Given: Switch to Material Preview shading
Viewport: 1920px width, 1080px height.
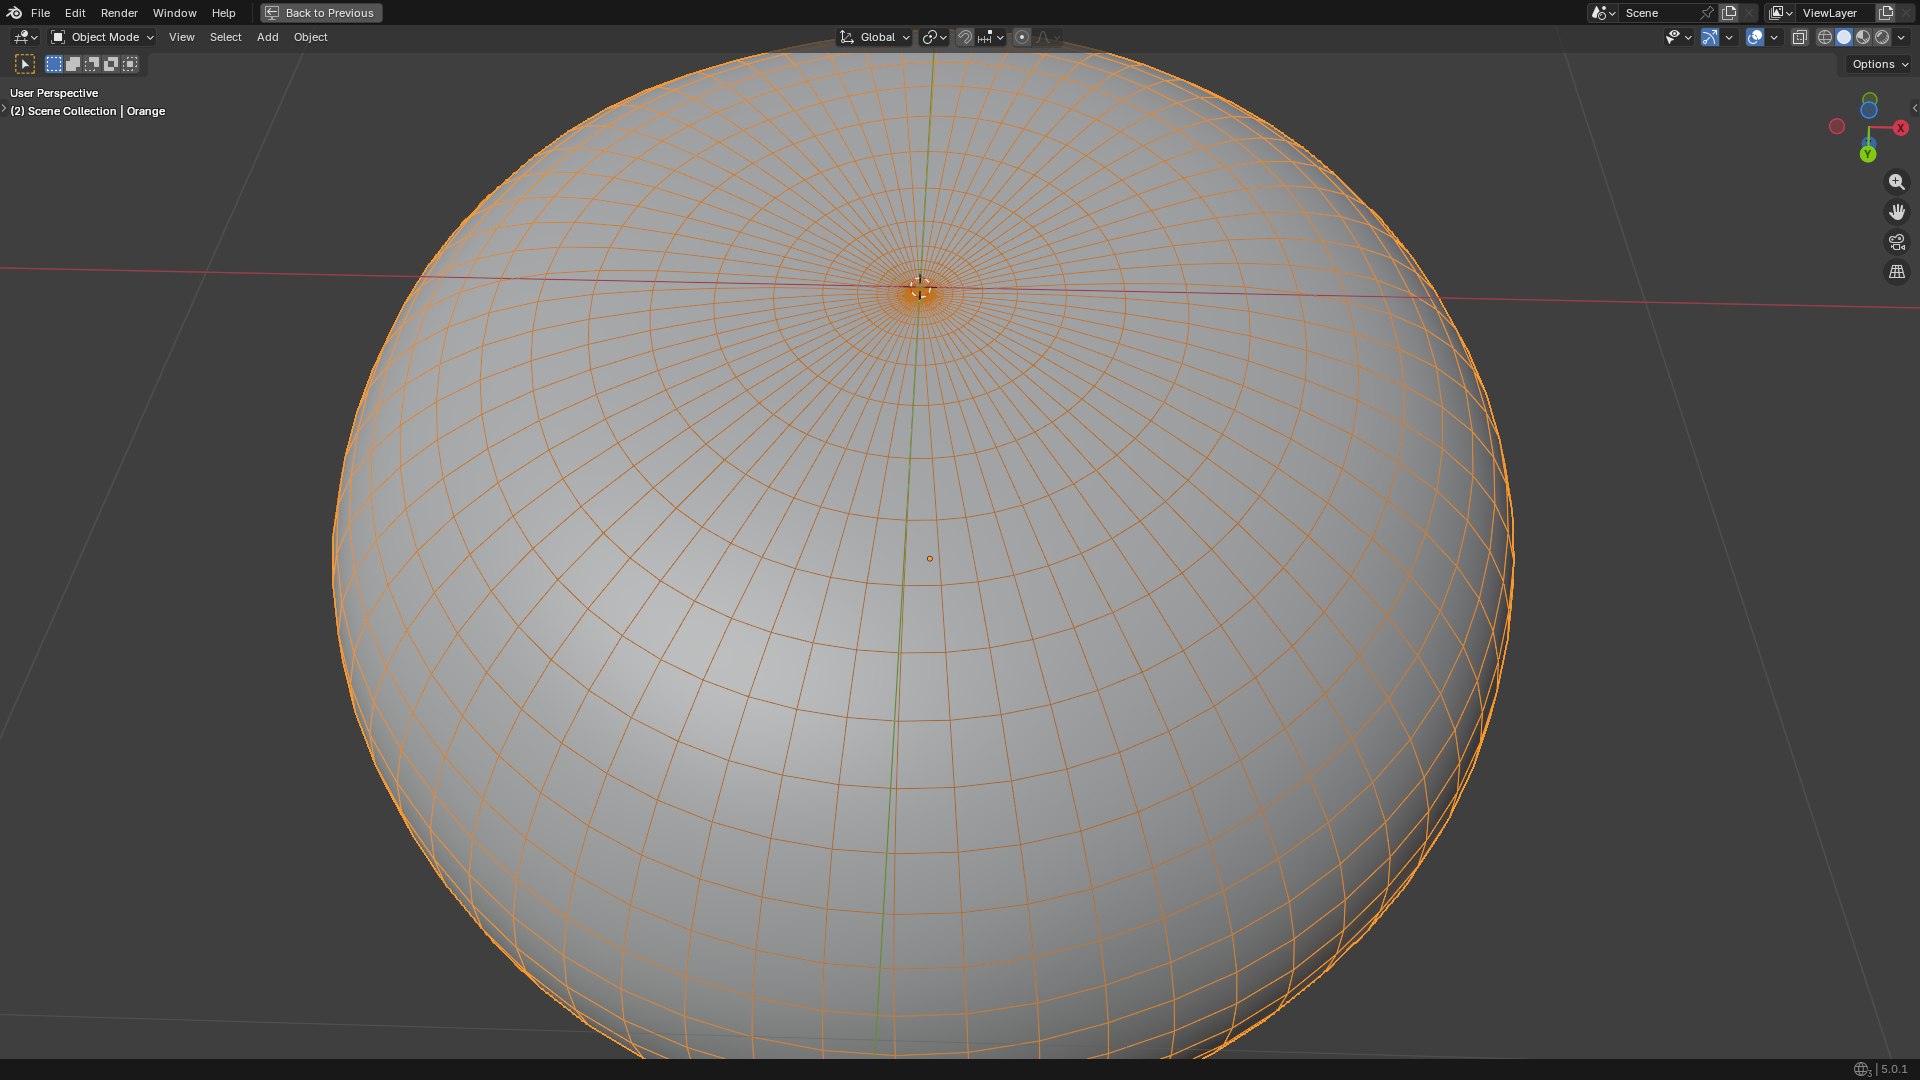Looking at the screenshot, I should 1863,37.
